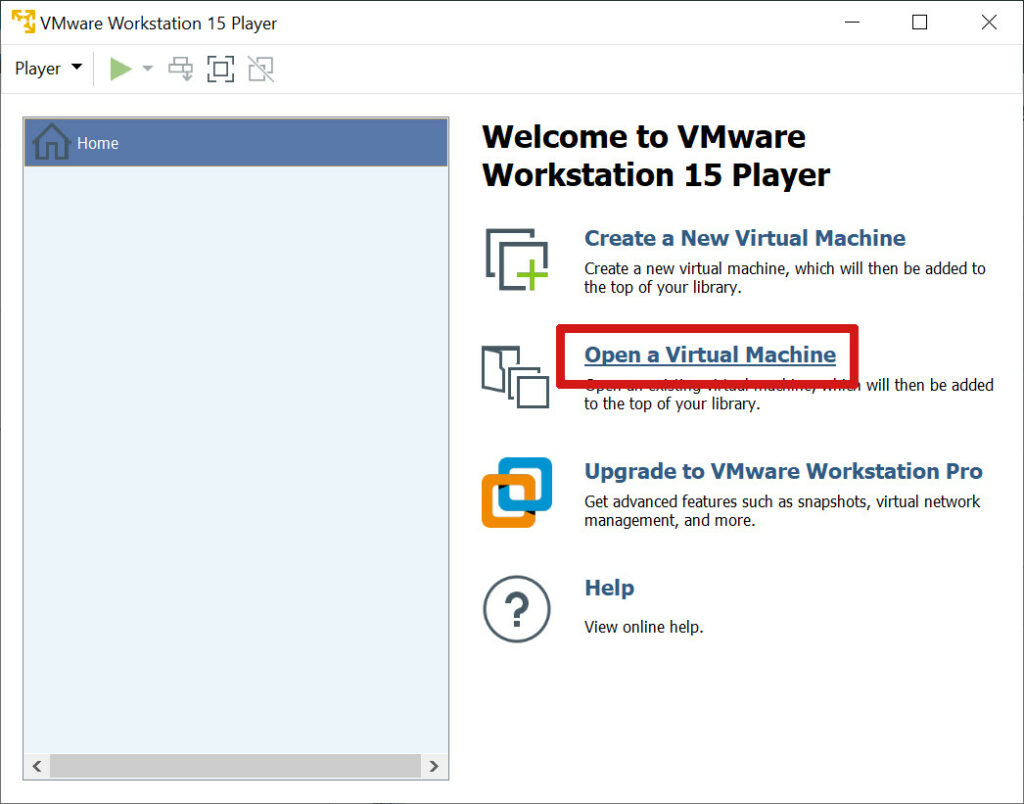Click the library scrollbar left arrow

point(37,766)
